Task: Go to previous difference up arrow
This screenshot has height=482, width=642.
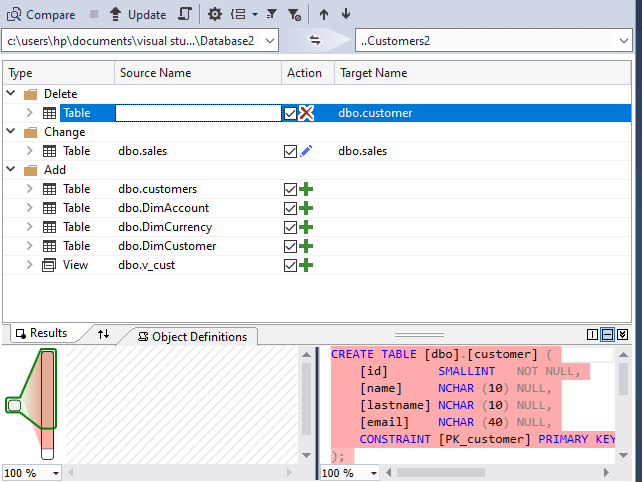Action: pyautogui.click(x=324, y=14)
